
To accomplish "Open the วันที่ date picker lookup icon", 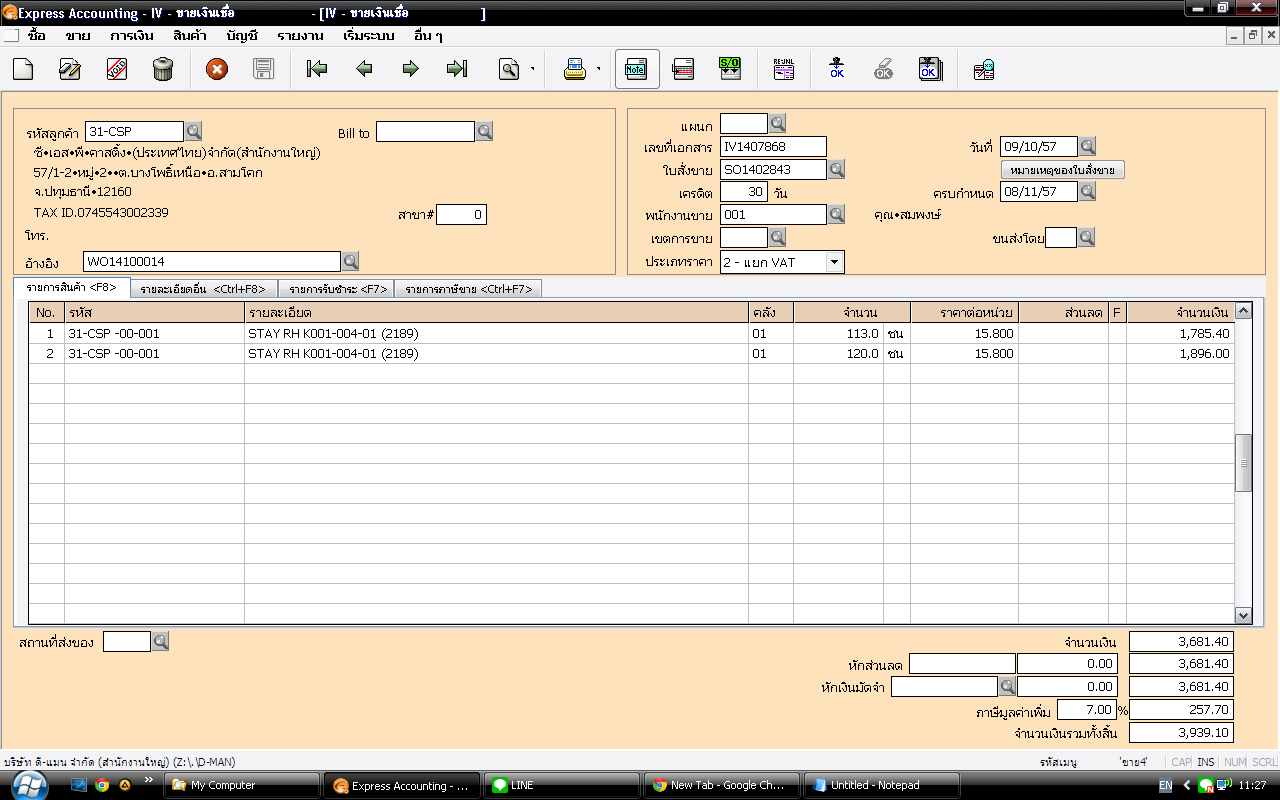I will (1088, 146).
